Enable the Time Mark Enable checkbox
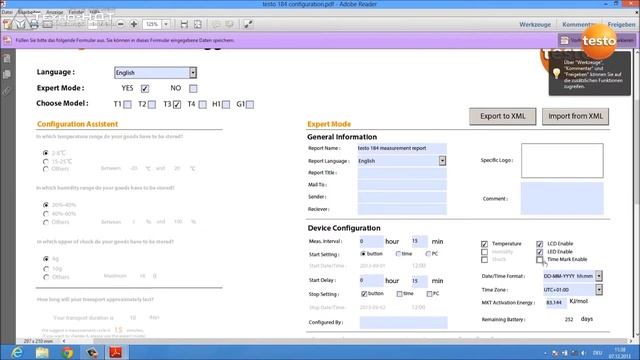Screen dimensions: 640x360 [x=540, y=260]
